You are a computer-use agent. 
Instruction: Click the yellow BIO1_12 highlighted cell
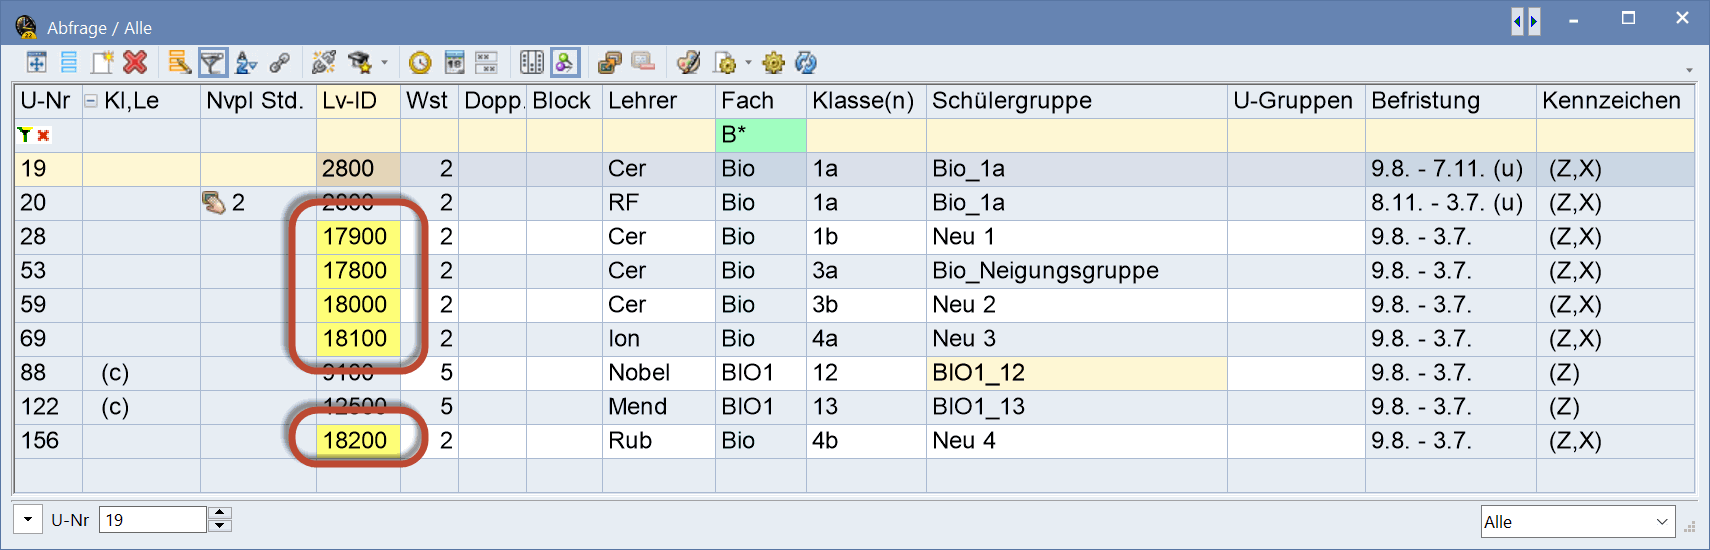click(x=1075, y=373)
